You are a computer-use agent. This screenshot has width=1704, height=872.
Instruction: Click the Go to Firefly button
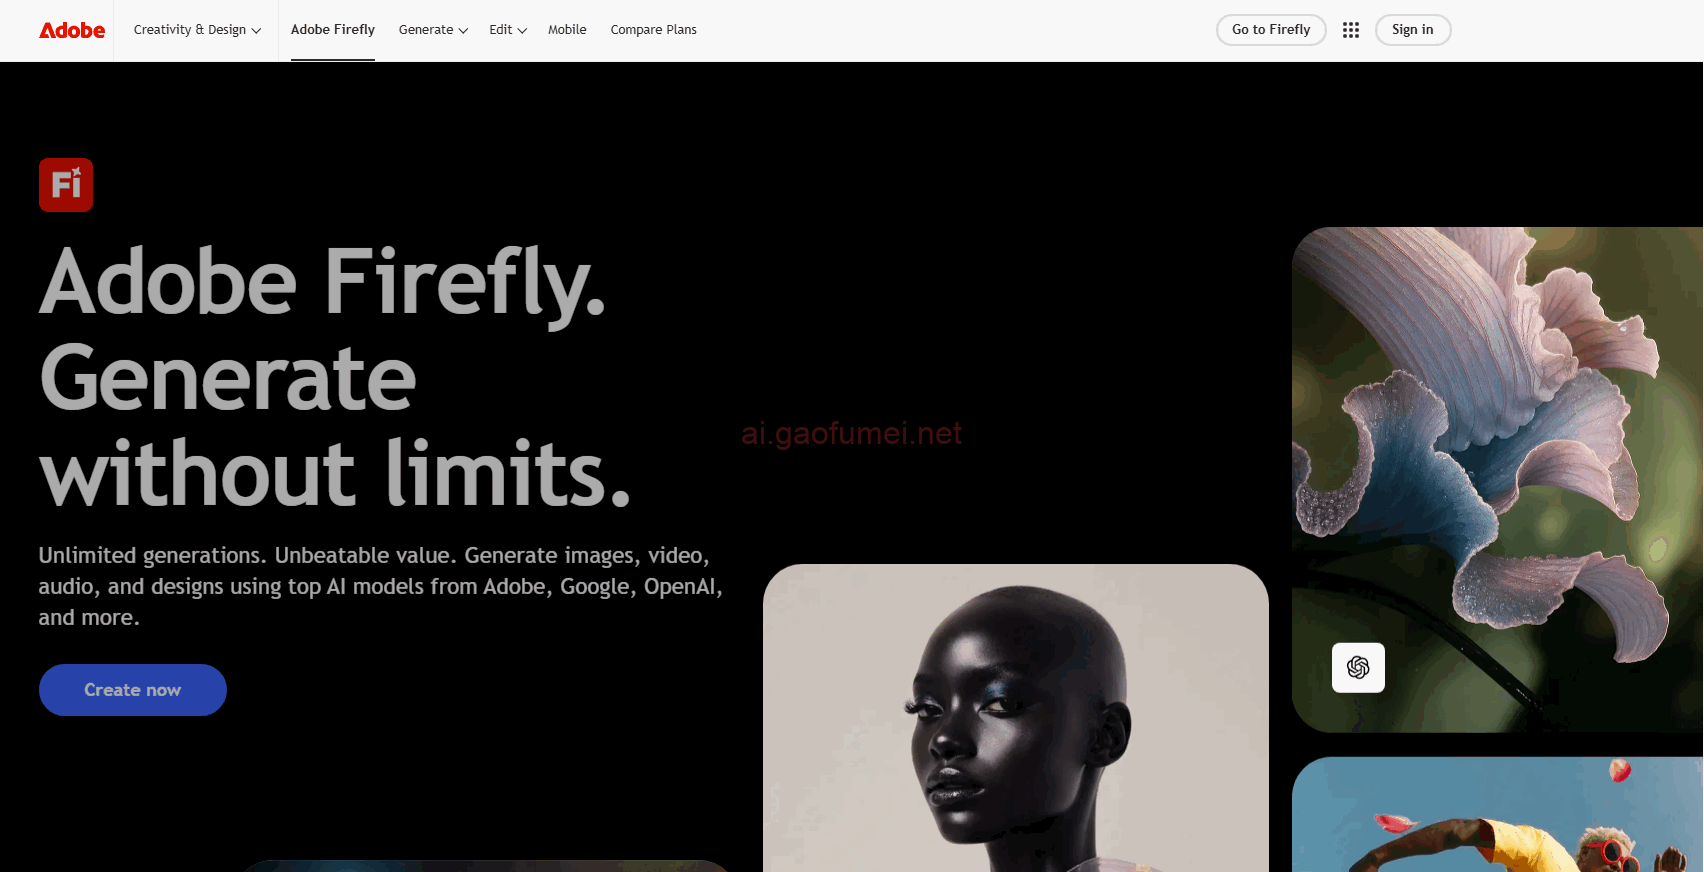click(x=1271, y=30)
